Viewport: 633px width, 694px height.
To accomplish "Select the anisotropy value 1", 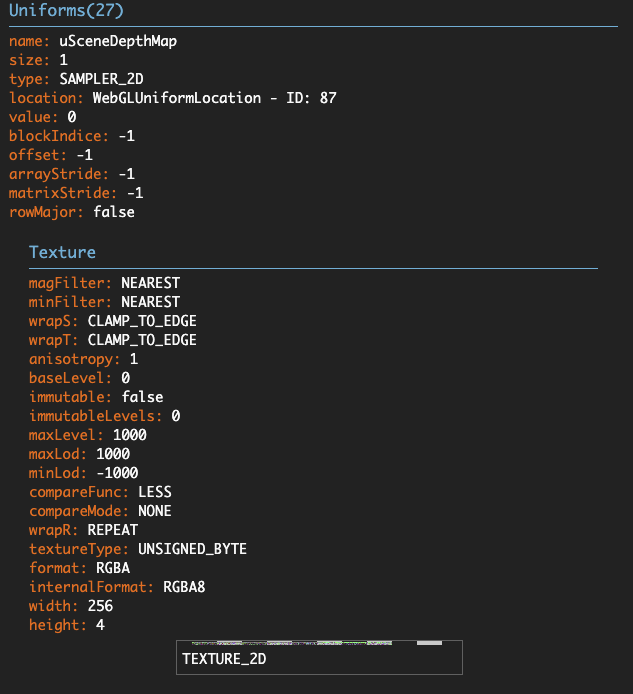I will coord(134,359).
